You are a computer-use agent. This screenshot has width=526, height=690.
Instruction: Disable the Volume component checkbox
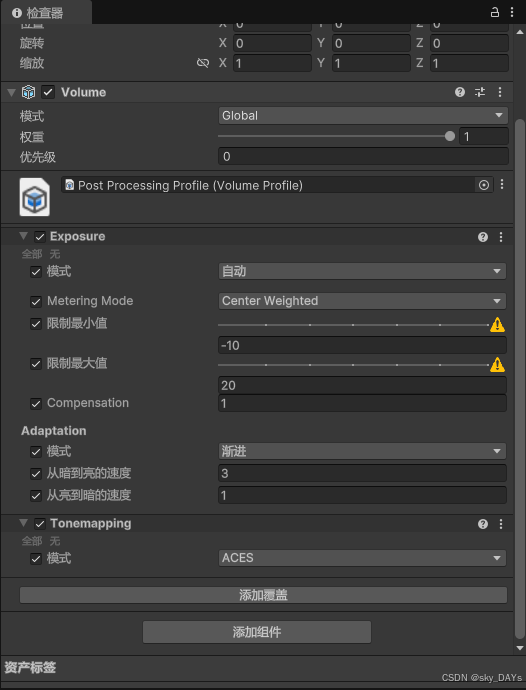[48, 92]
